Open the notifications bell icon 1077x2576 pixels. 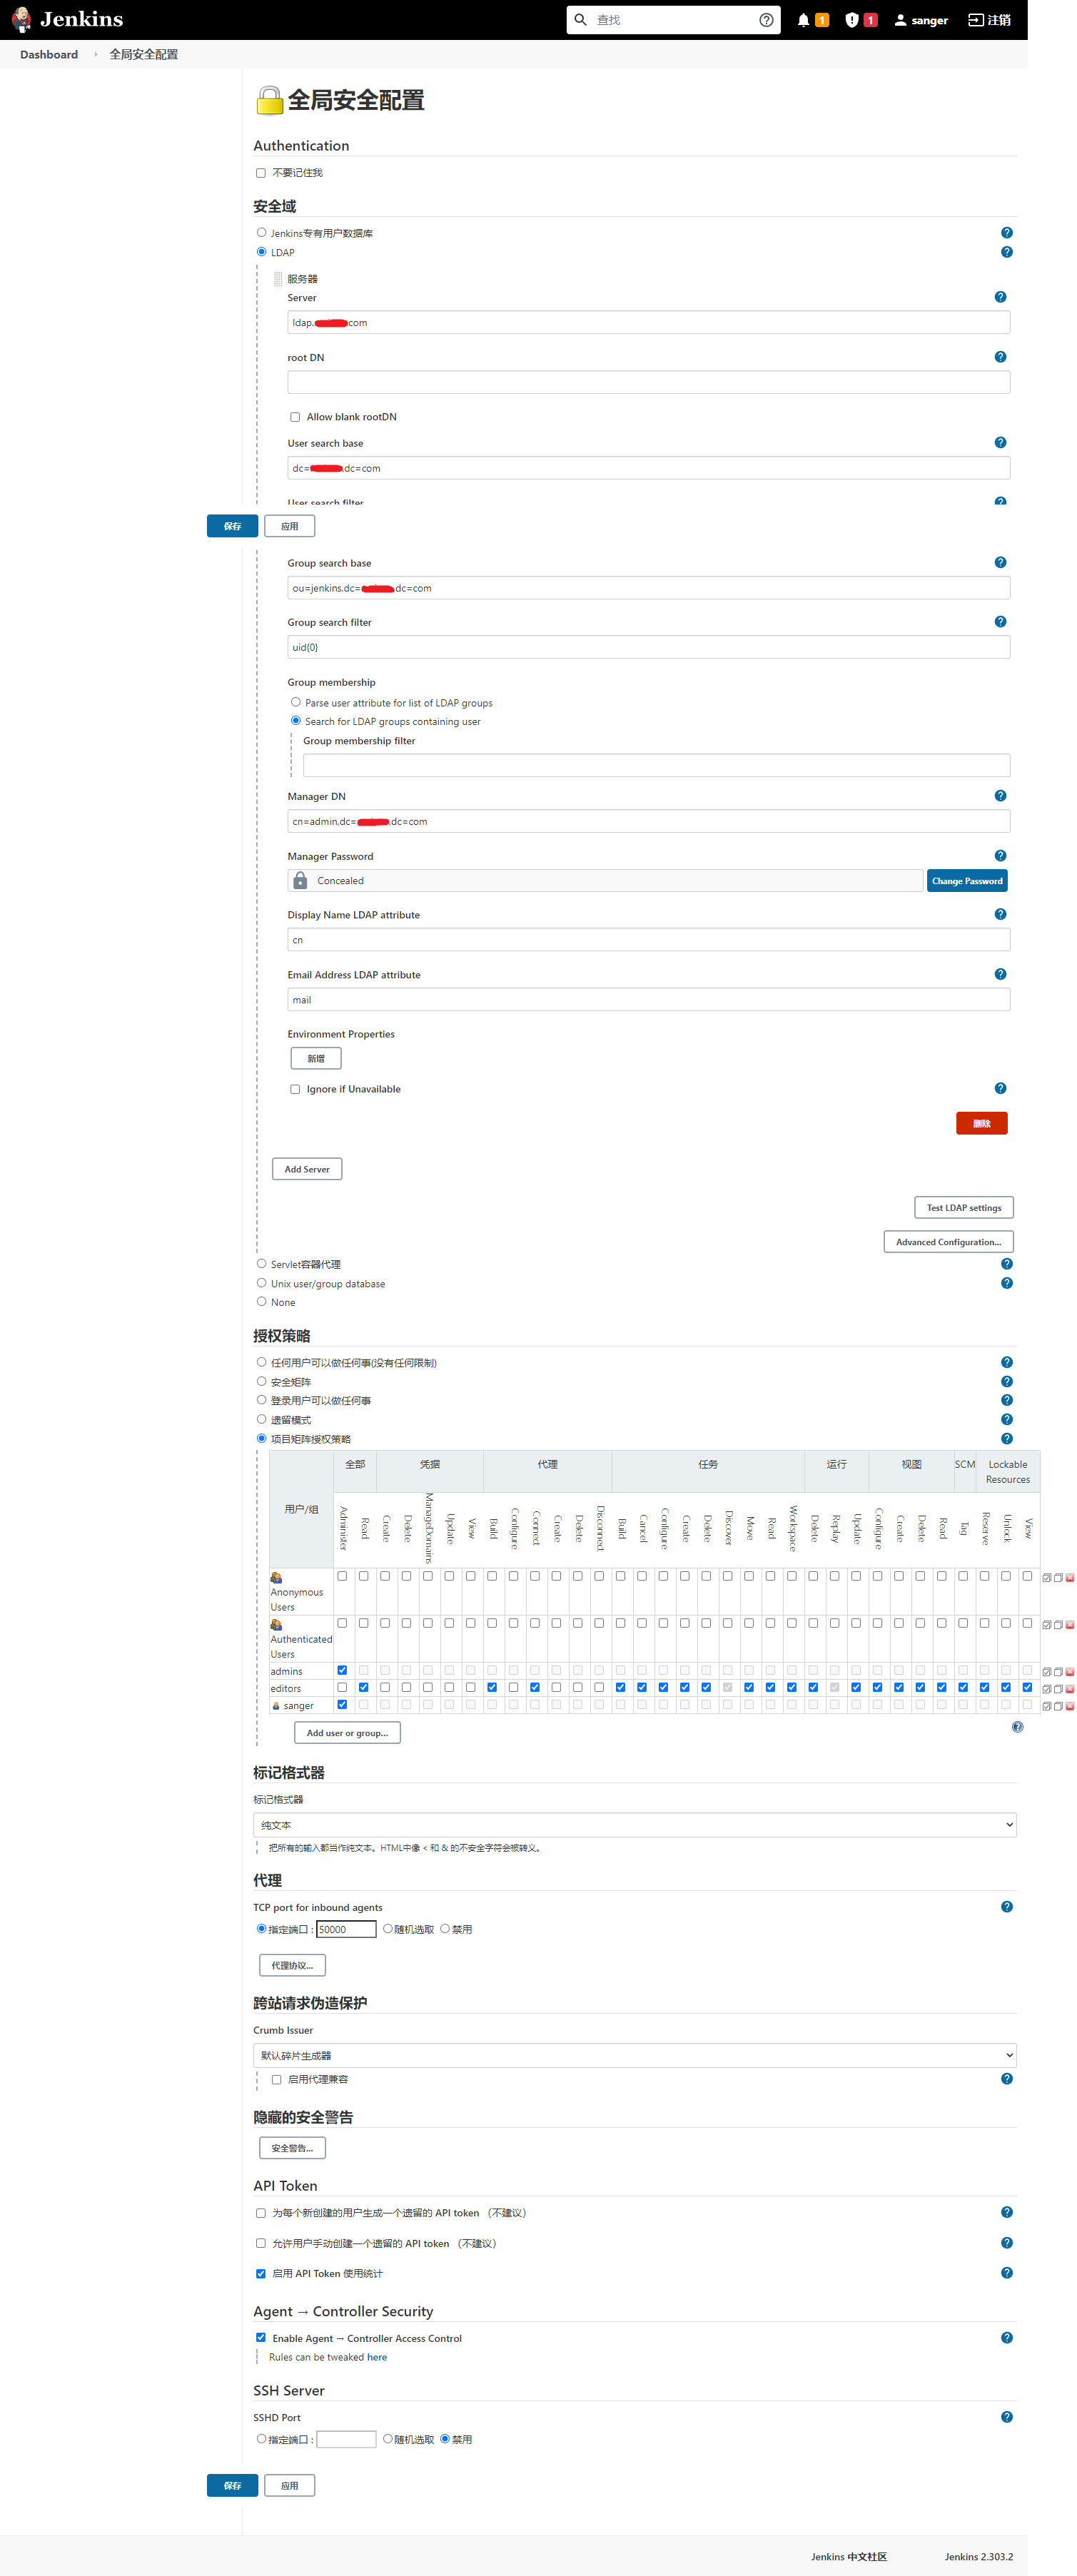click(x=803, y=20)
